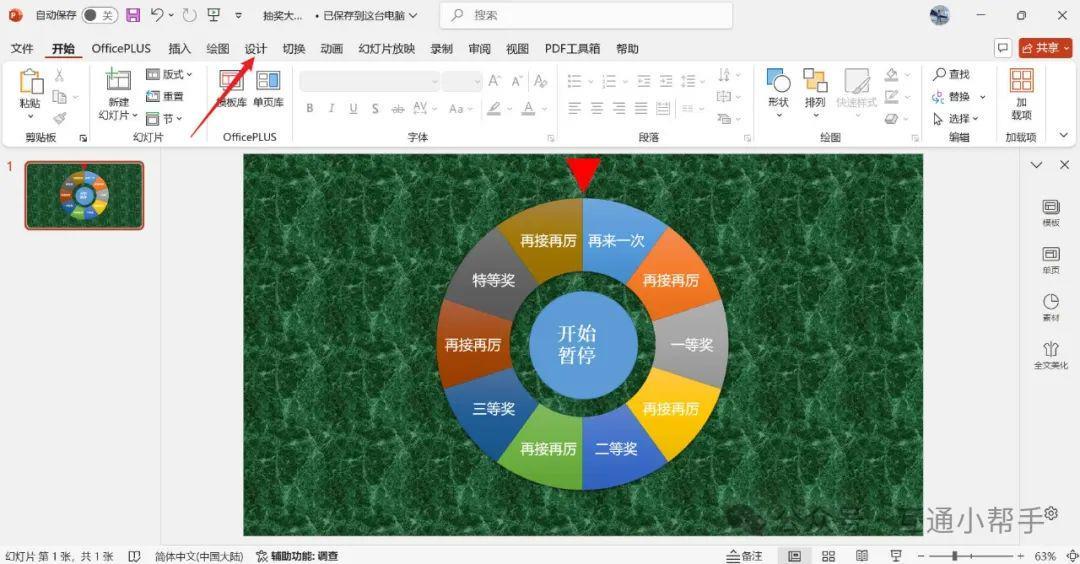Open the font size combo box
Viewport: 1080px width, 564px height.
click(461, 81)
